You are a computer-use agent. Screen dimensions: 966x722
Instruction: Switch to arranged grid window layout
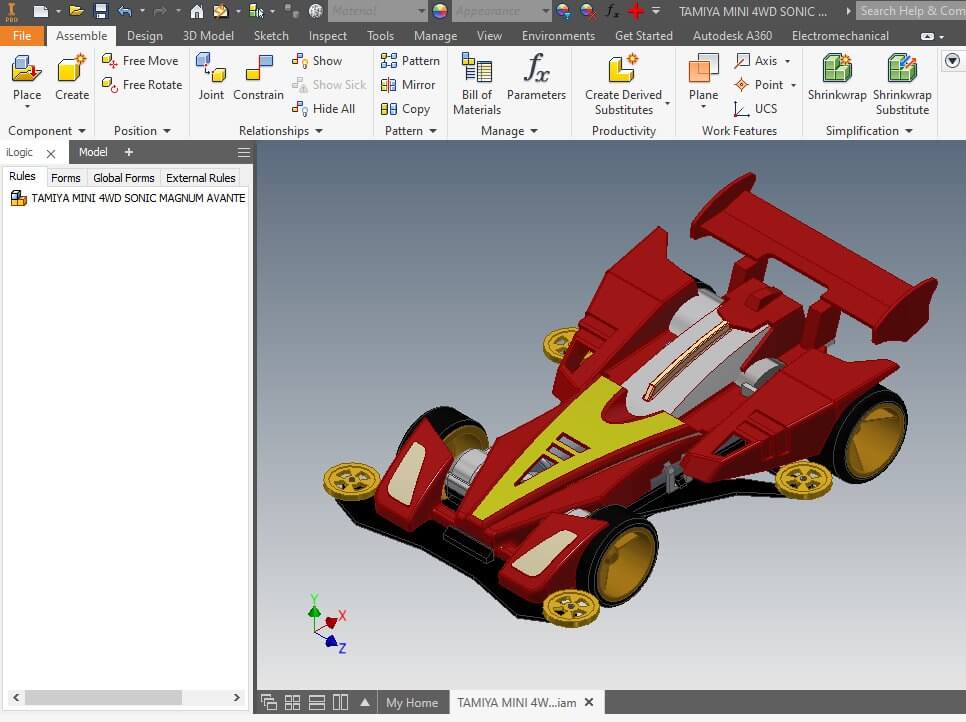[x=293, y=702]
